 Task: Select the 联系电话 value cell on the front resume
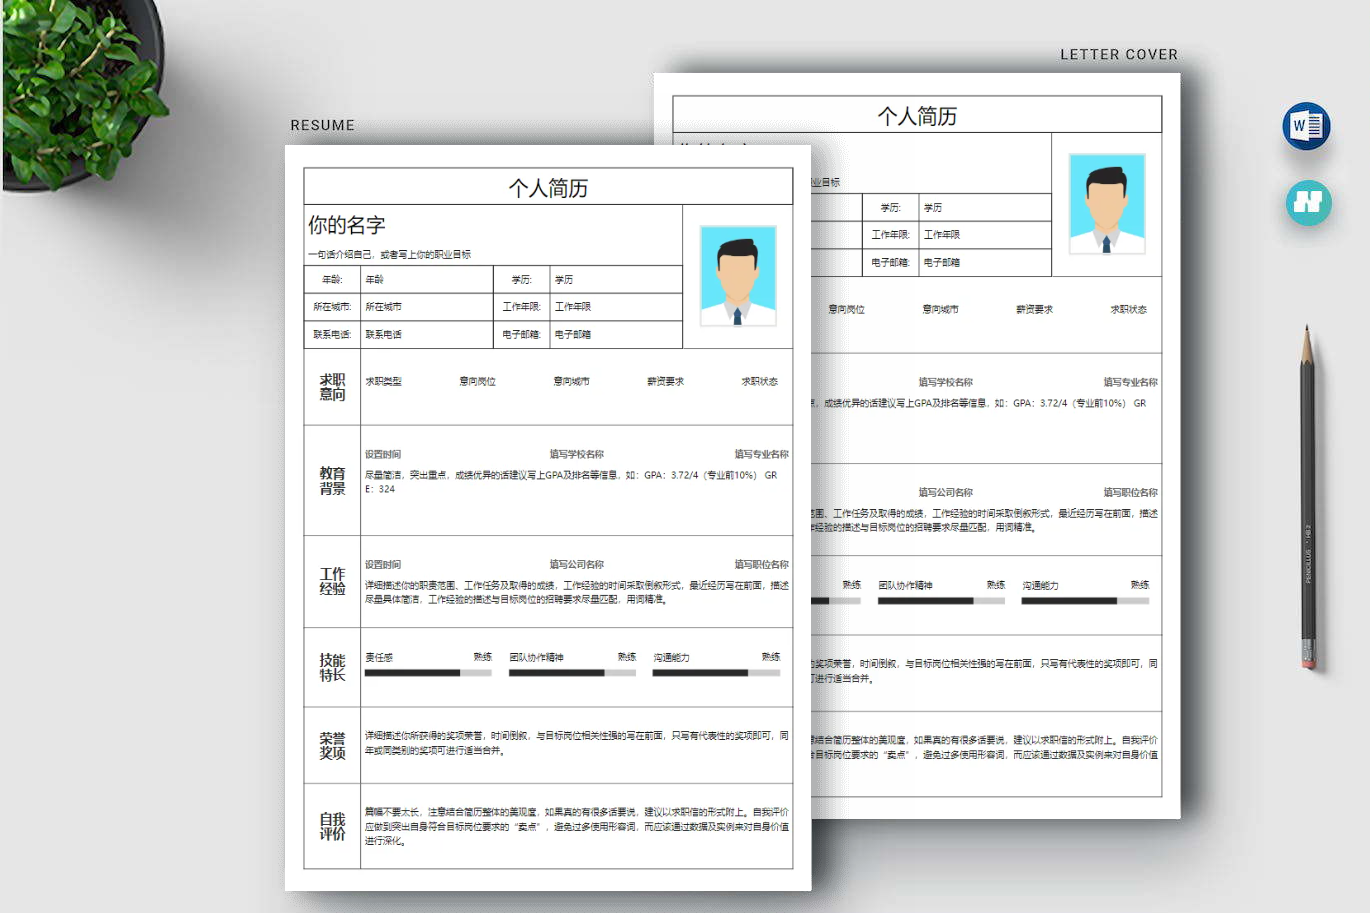427,334
